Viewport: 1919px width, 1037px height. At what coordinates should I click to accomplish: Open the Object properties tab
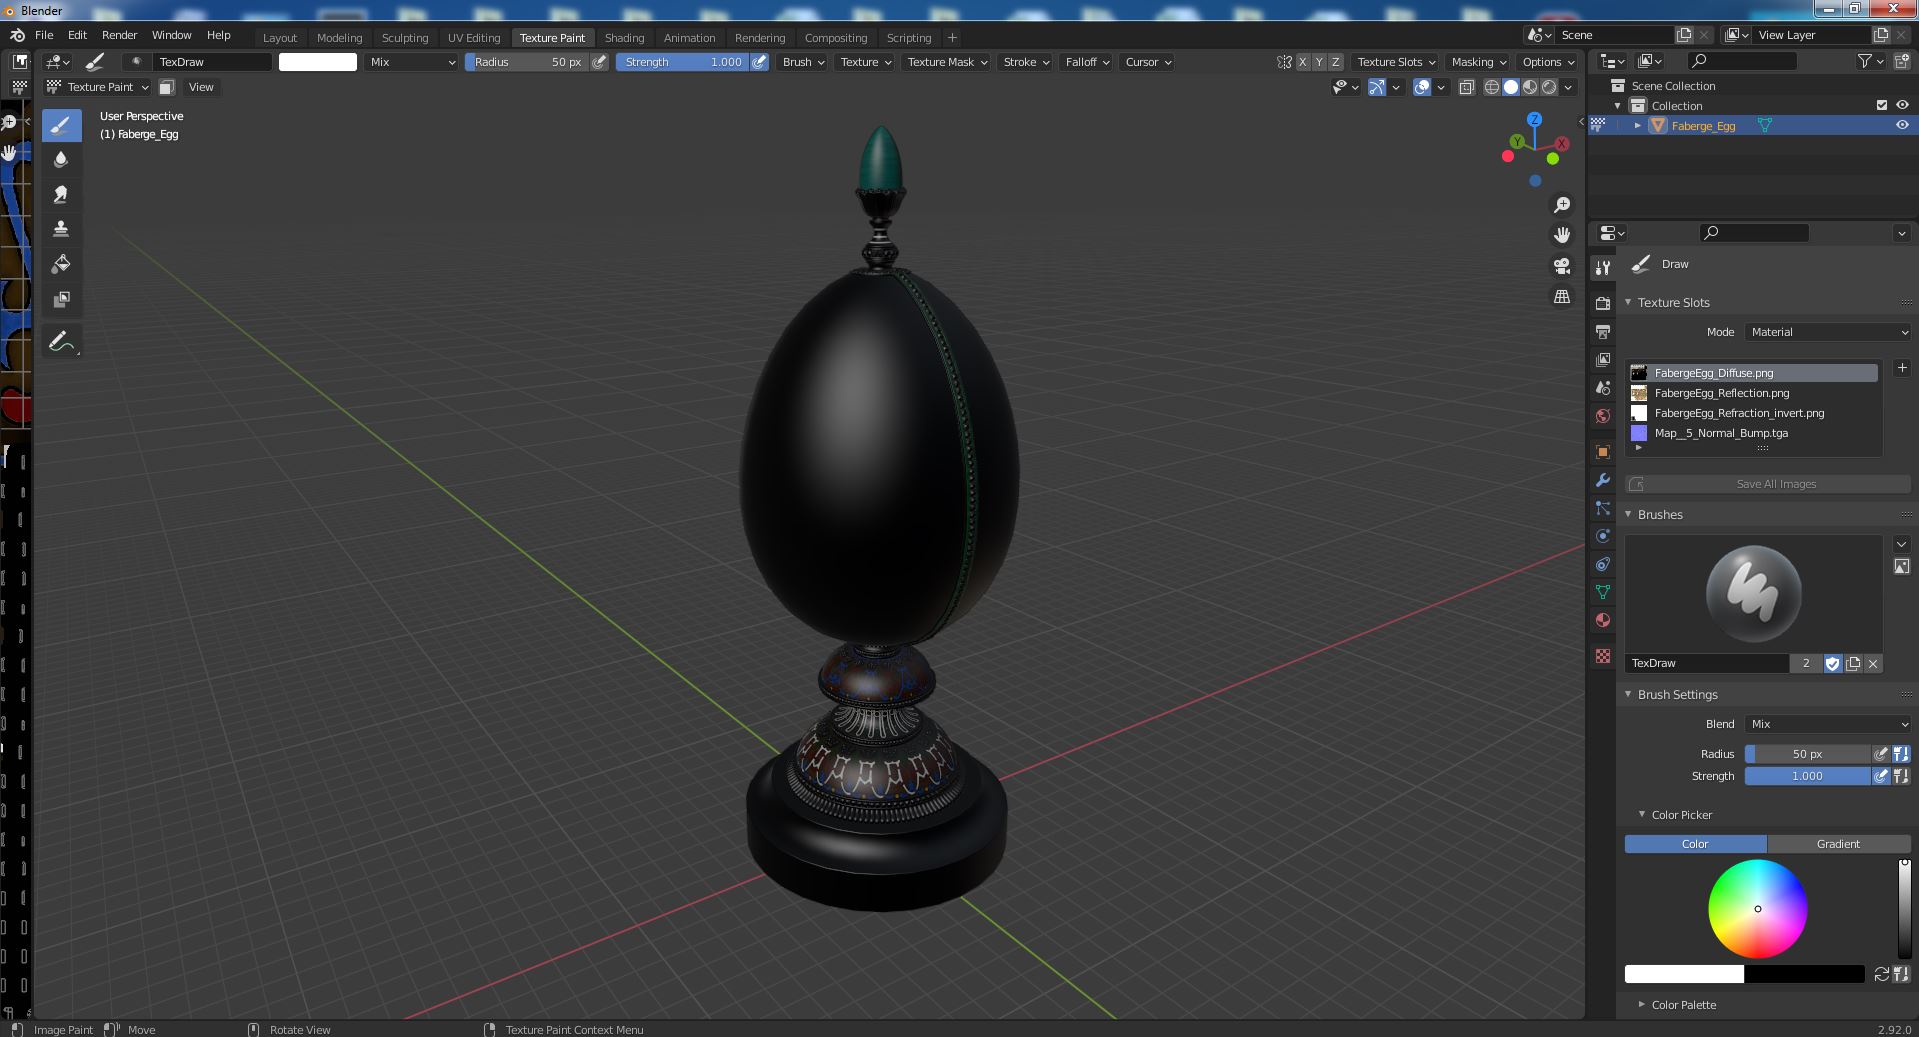pos(1603,452)
